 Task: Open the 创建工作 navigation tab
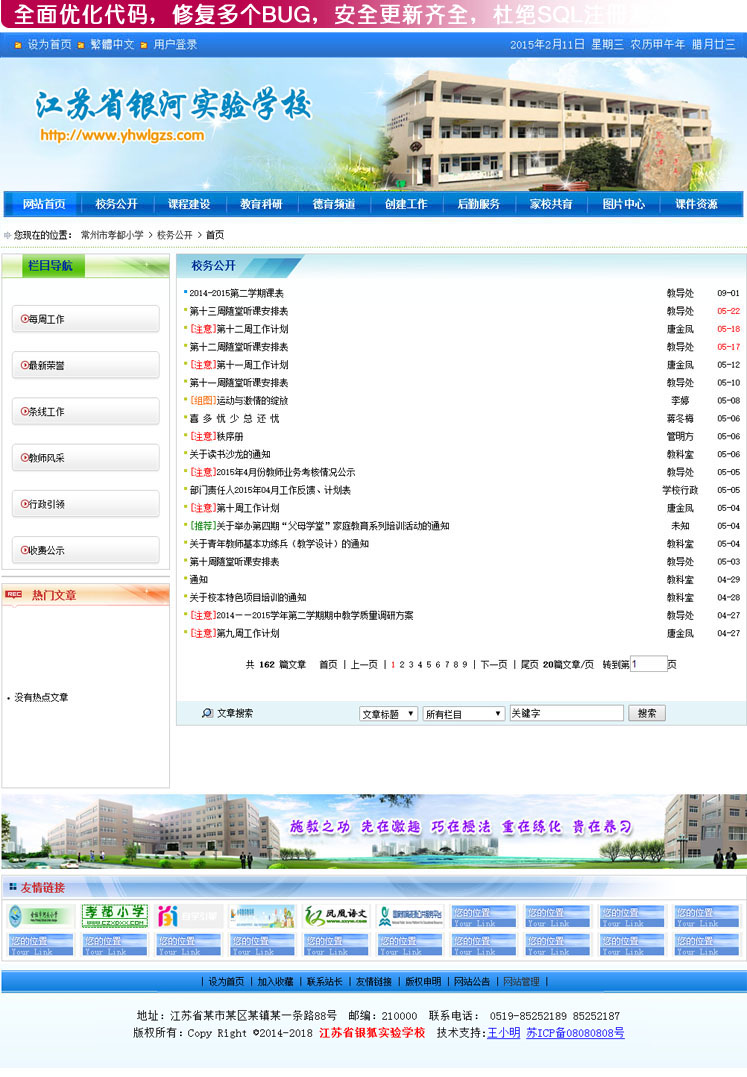(406, 204)
